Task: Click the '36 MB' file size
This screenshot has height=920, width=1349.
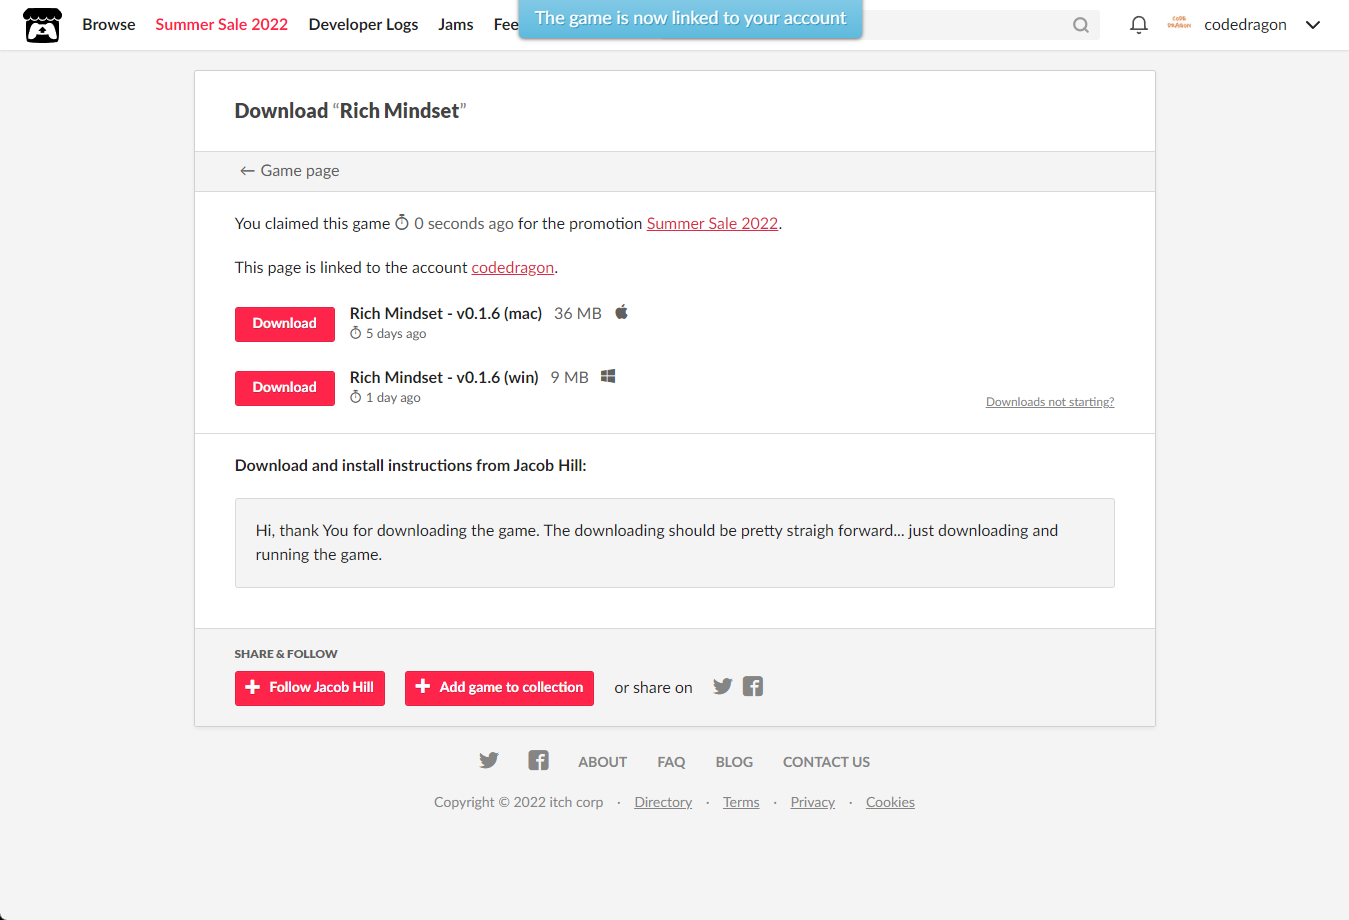Action: [578, 314]
